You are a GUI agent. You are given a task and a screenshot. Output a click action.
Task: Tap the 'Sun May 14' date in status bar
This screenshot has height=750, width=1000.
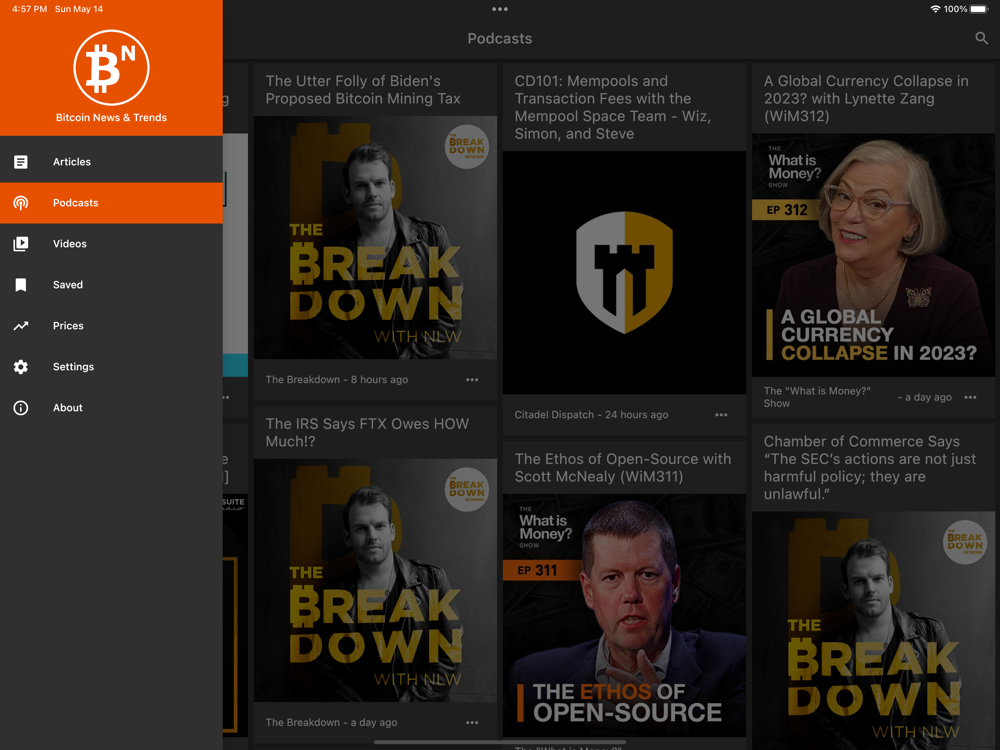pos(78,9)
